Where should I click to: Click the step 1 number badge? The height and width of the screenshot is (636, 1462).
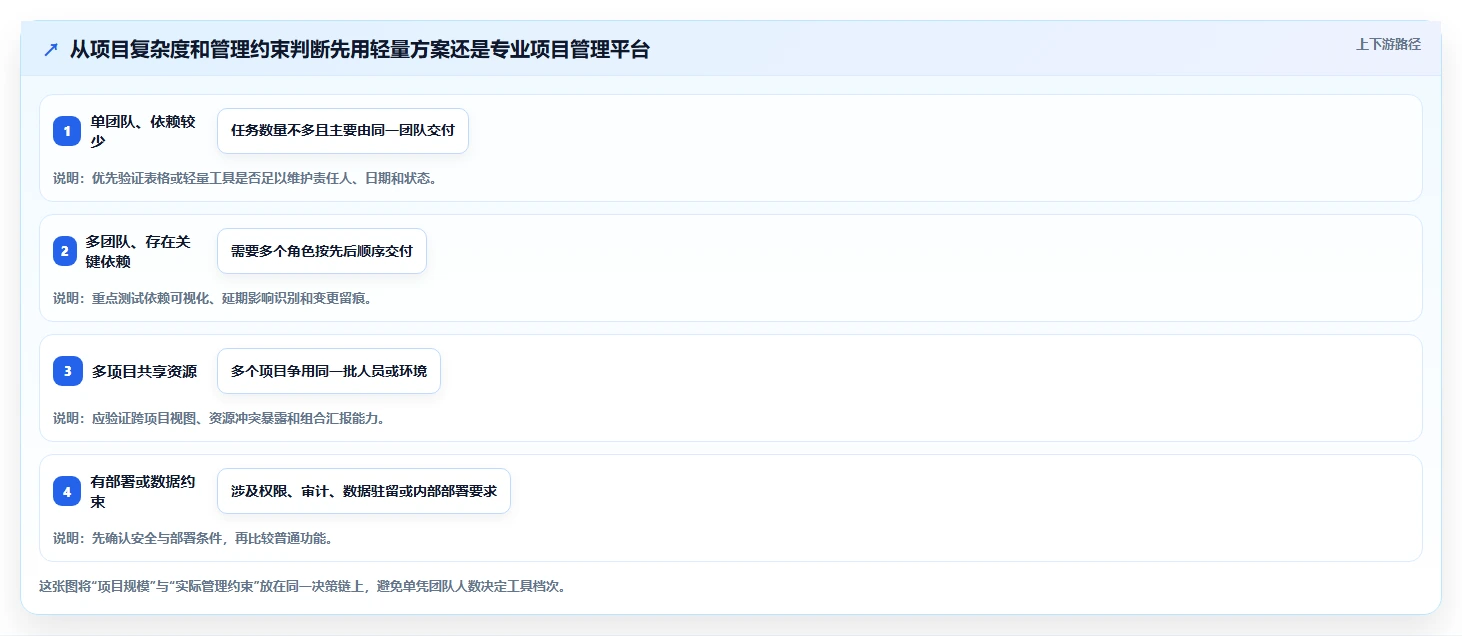click(x=67, y=131)
